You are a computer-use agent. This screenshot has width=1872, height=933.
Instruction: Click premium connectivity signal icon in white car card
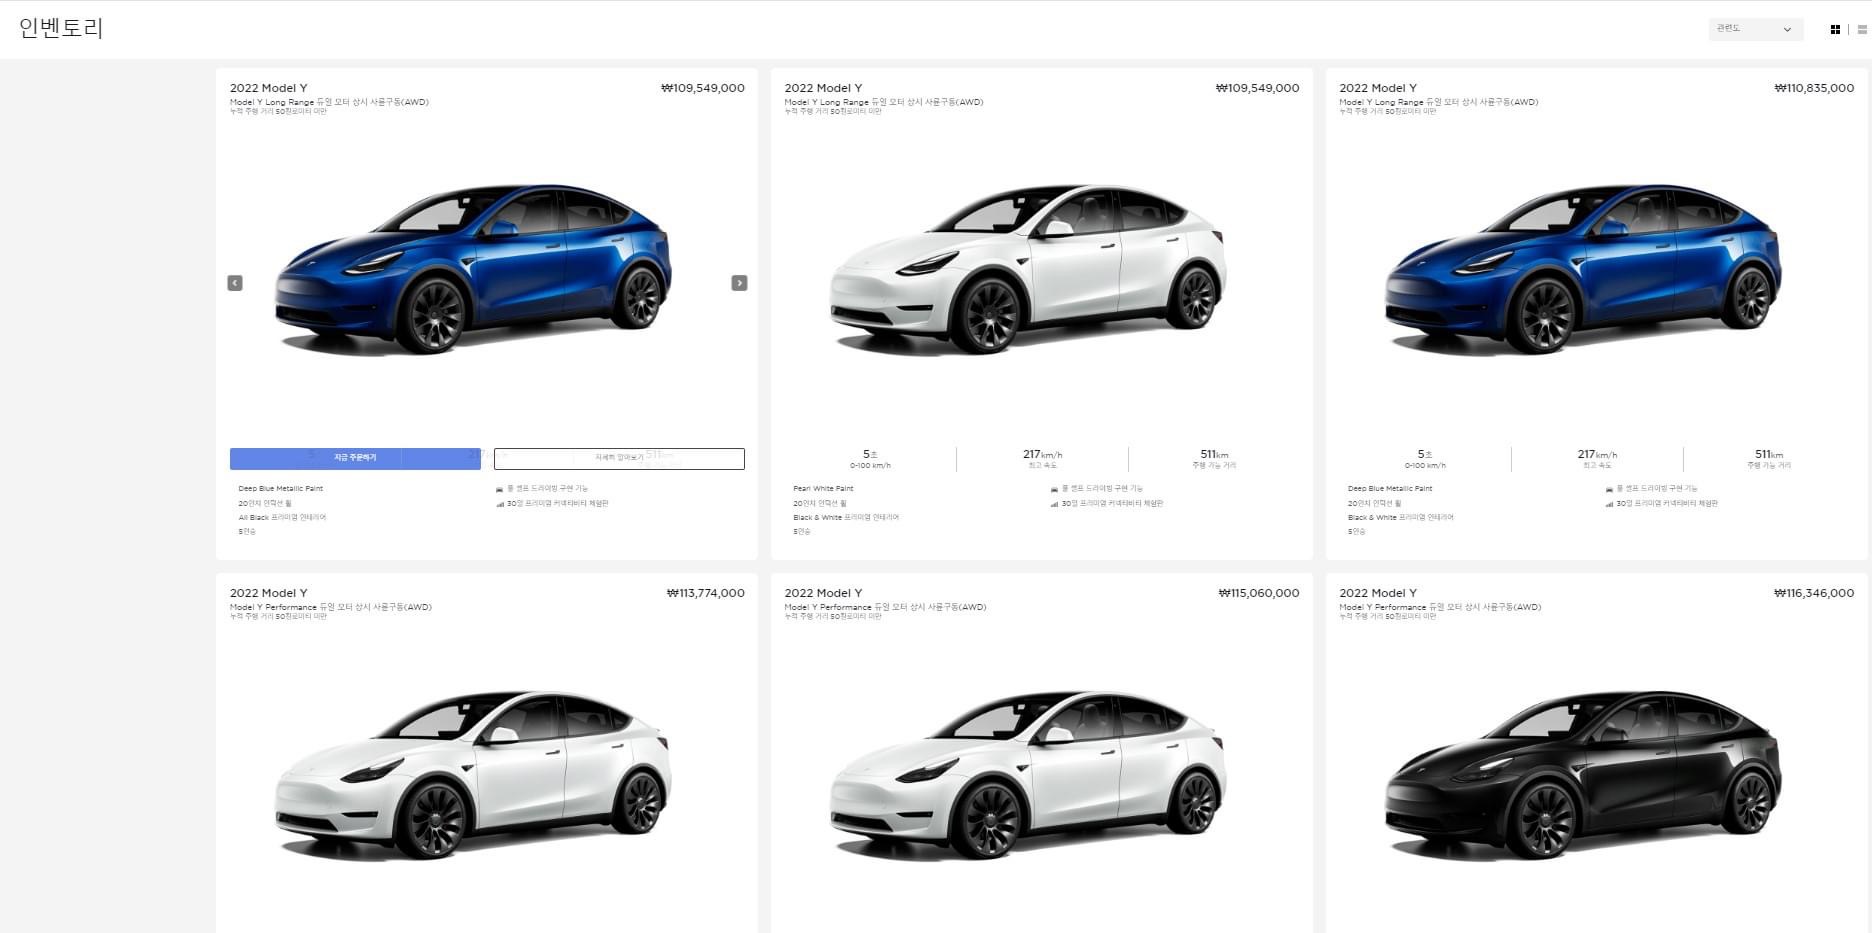(1054, 504)
